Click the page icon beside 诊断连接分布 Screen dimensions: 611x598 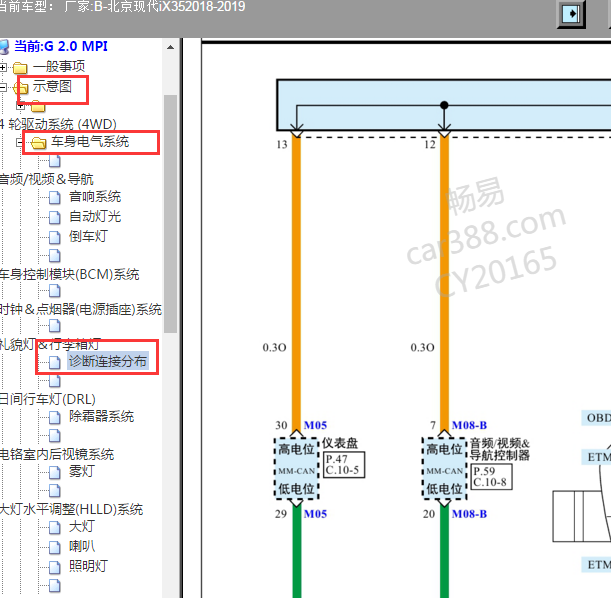pos(55,362)
